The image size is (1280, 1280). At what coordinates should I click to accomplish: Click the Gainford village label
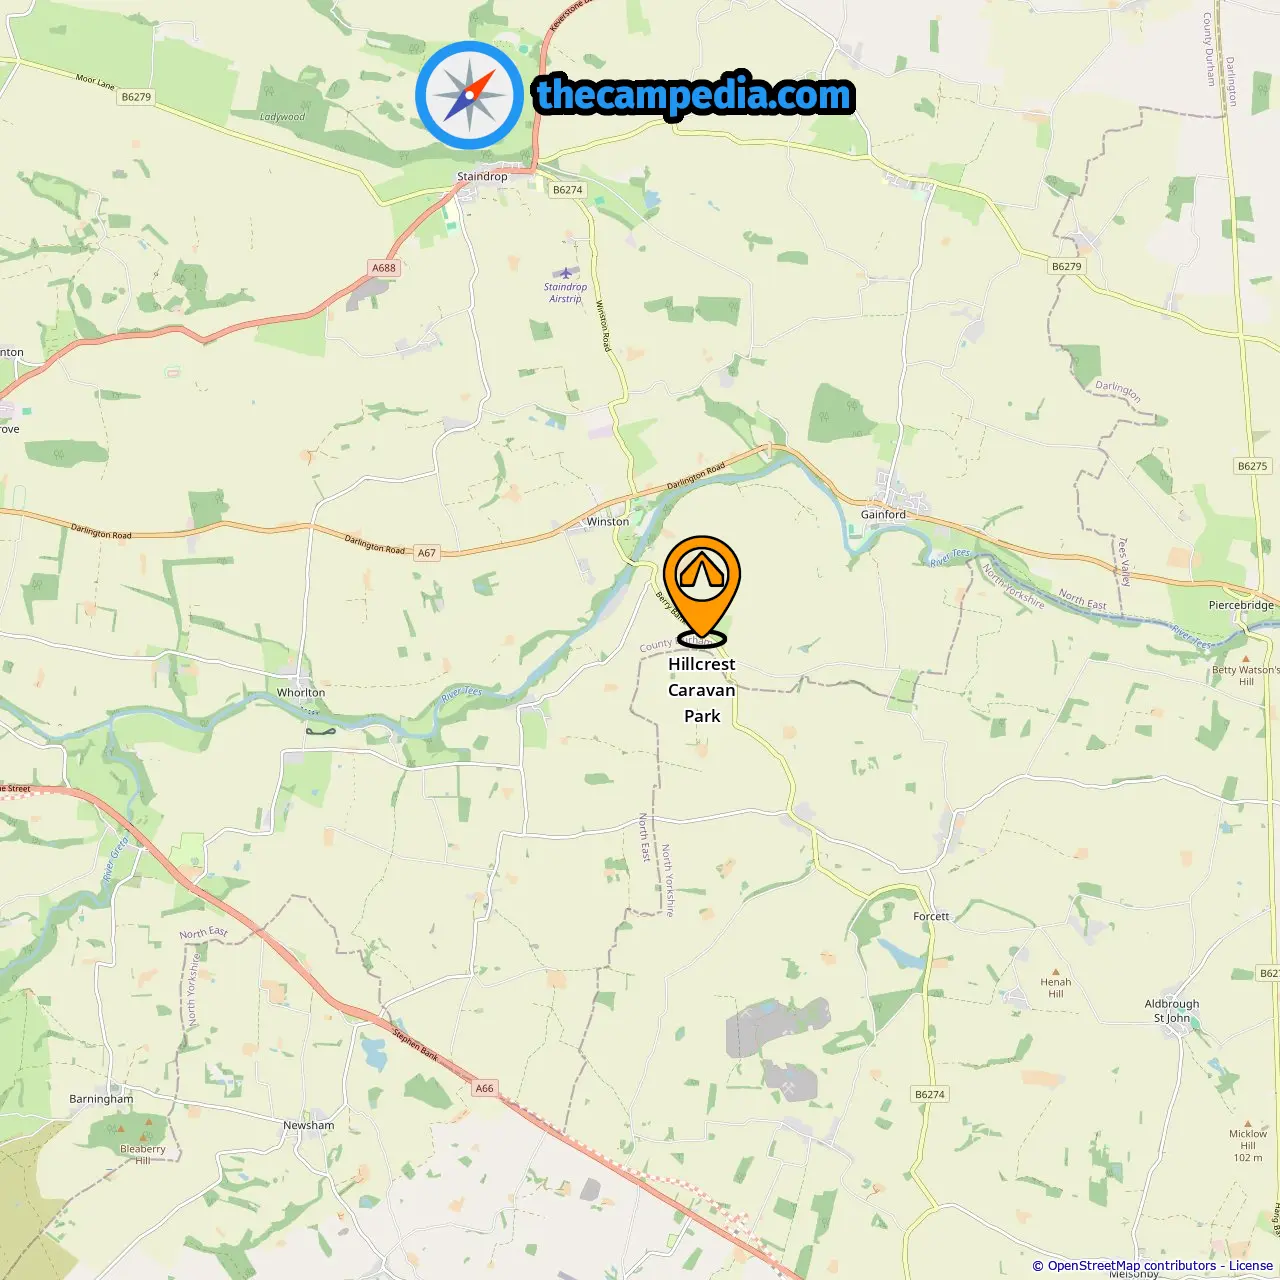pos(883,515)
